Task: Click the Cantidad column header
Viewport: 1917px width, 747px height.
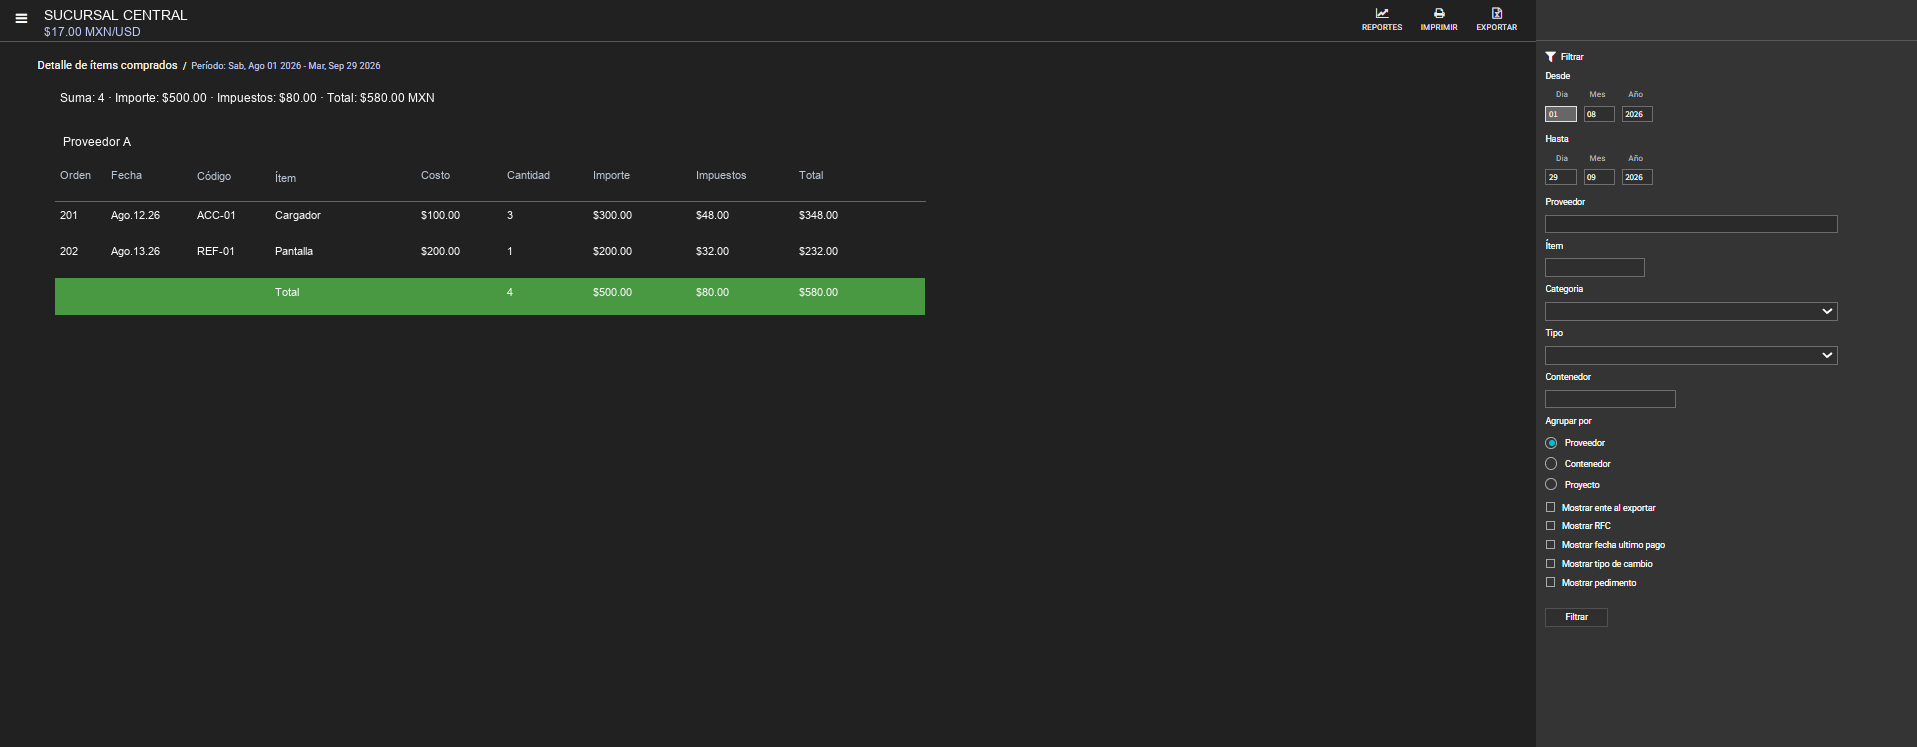Action: pos(528,176)
